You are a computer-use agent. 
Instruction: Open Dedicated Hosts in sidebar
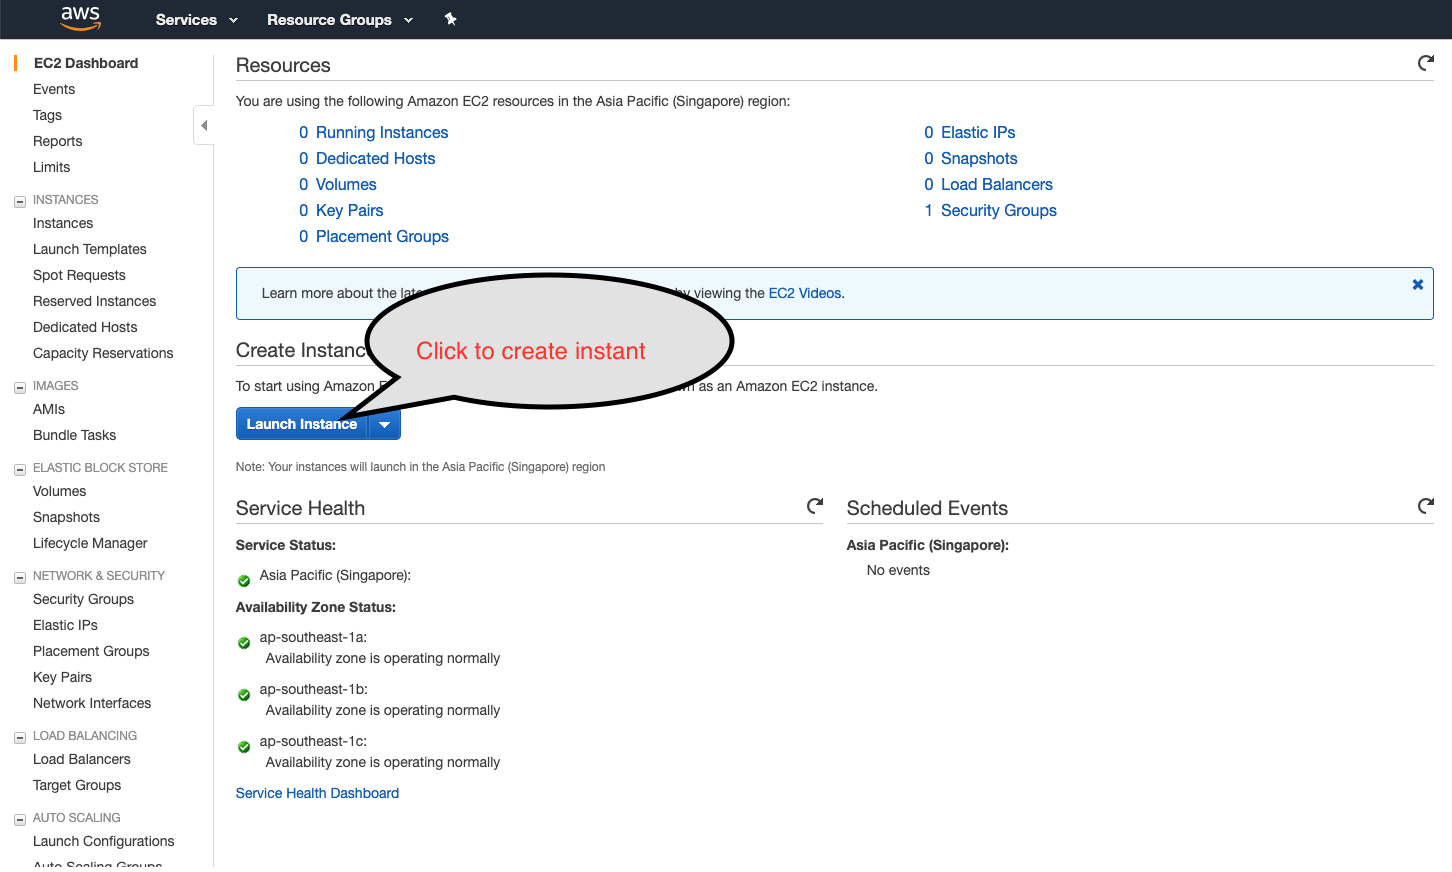pyautogui.click(x=85, y=327)
